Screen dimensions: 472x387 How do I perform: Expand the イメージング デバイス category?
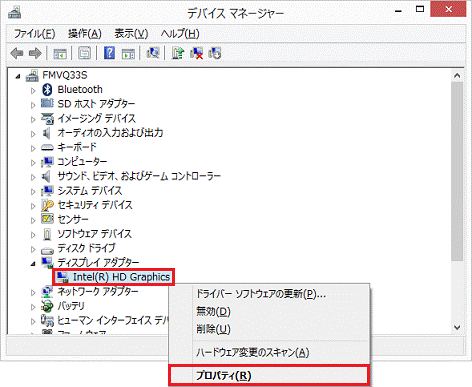coord(33,119)
